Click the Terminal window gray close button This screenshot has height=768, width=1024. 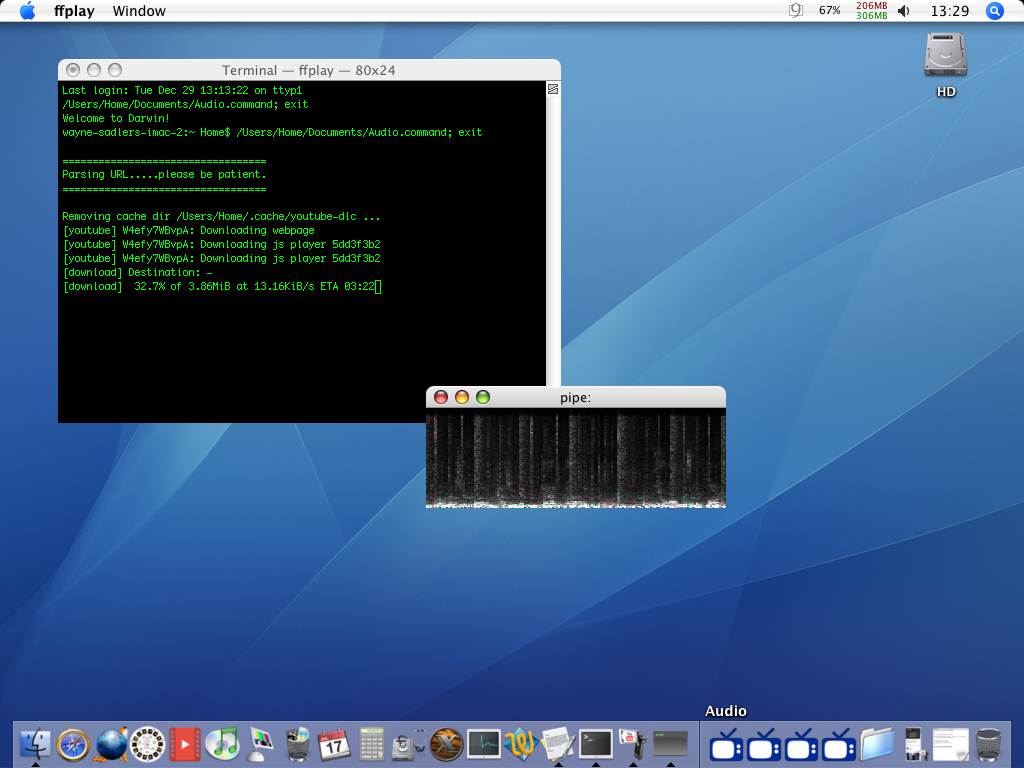coord(73,70)
